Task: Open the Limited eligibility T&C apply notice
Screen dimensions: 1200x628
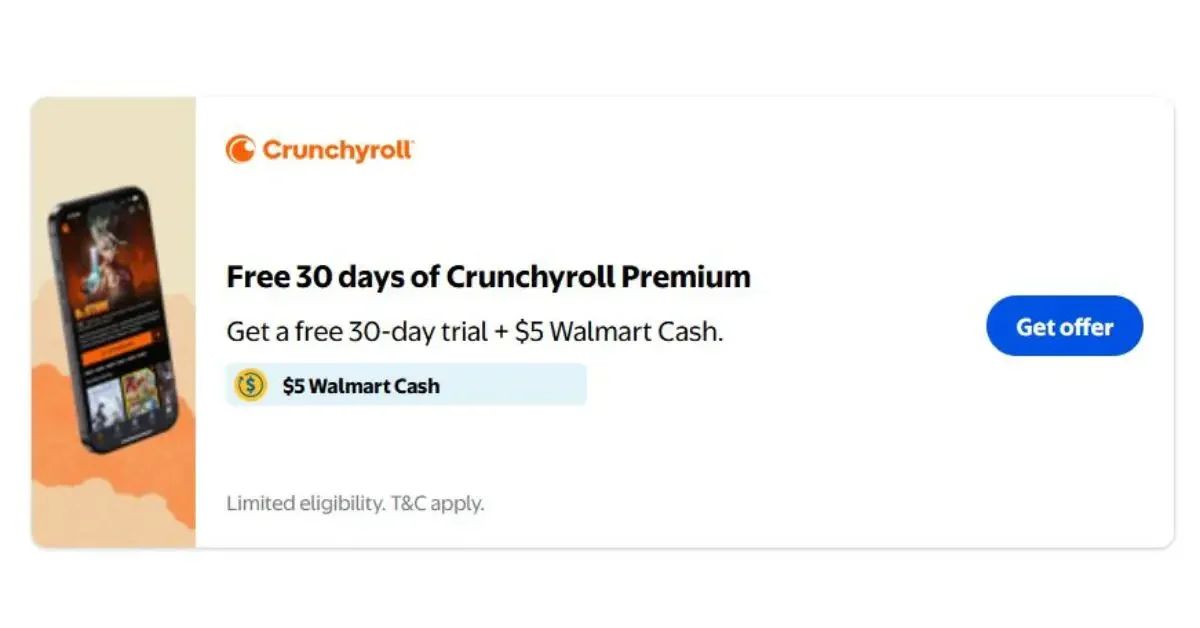Action: (355, 503)
